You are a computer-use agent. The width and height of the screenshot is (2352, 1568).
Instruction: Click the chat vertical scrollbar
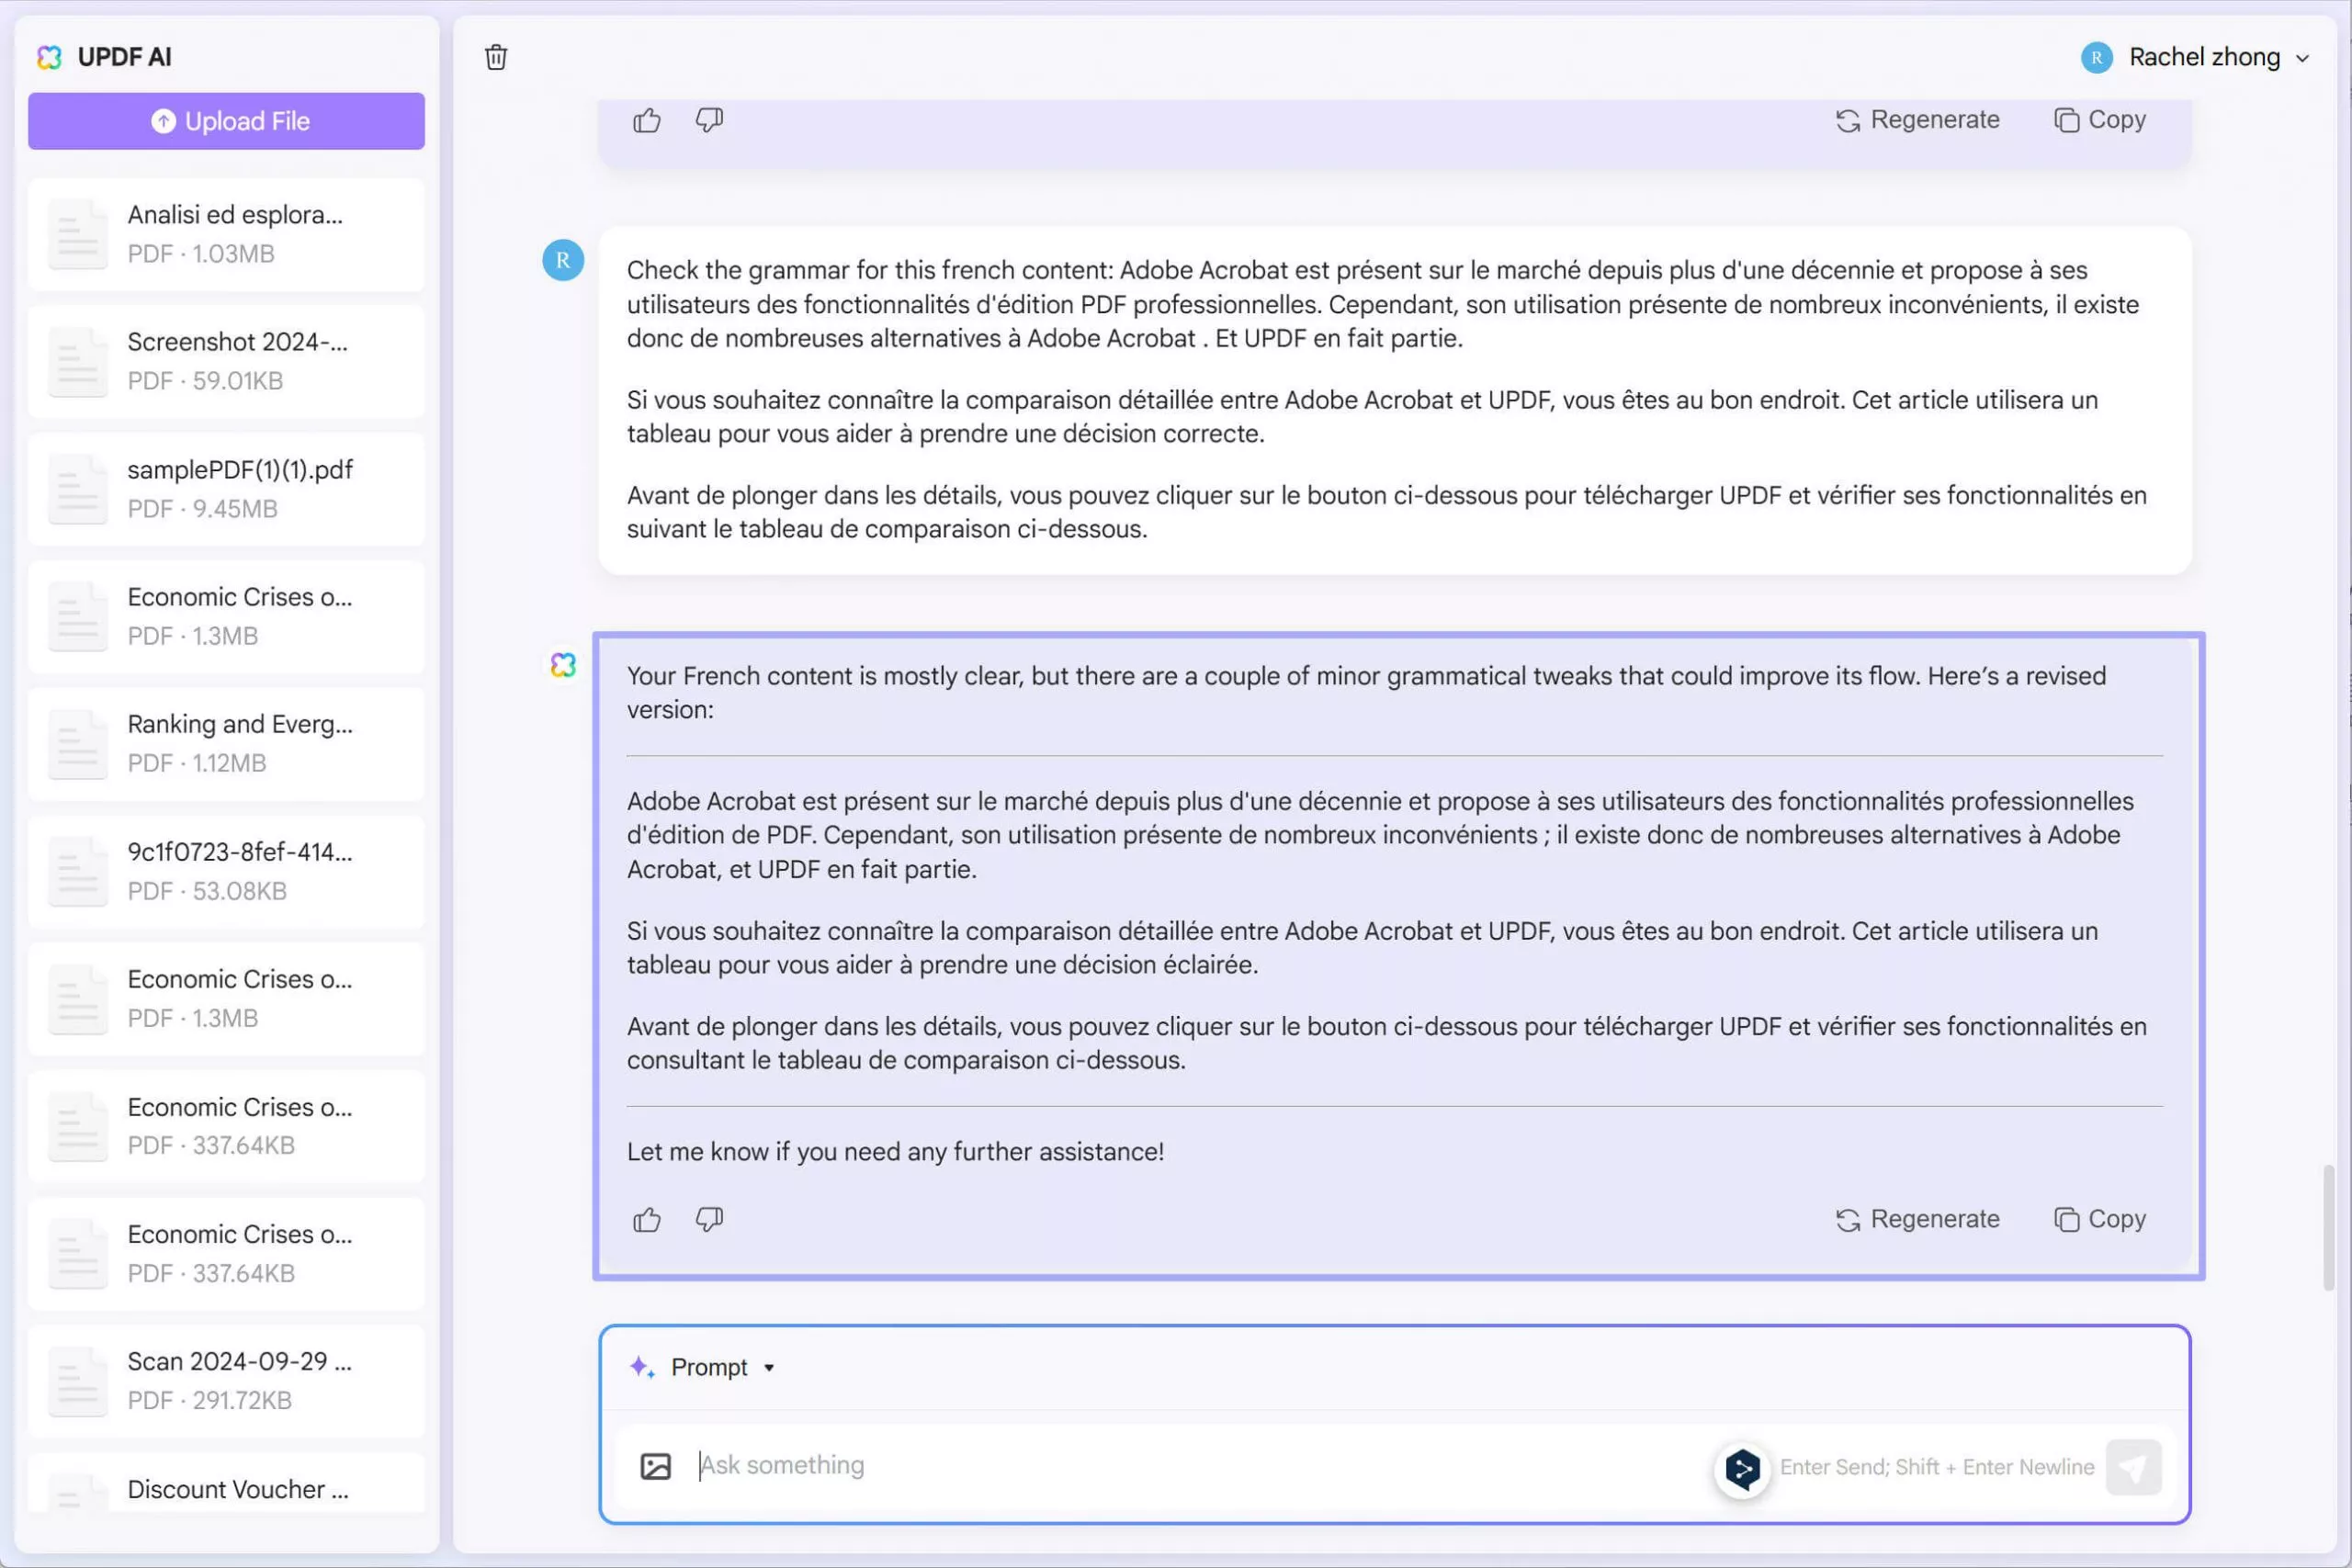point(2328,1227)
